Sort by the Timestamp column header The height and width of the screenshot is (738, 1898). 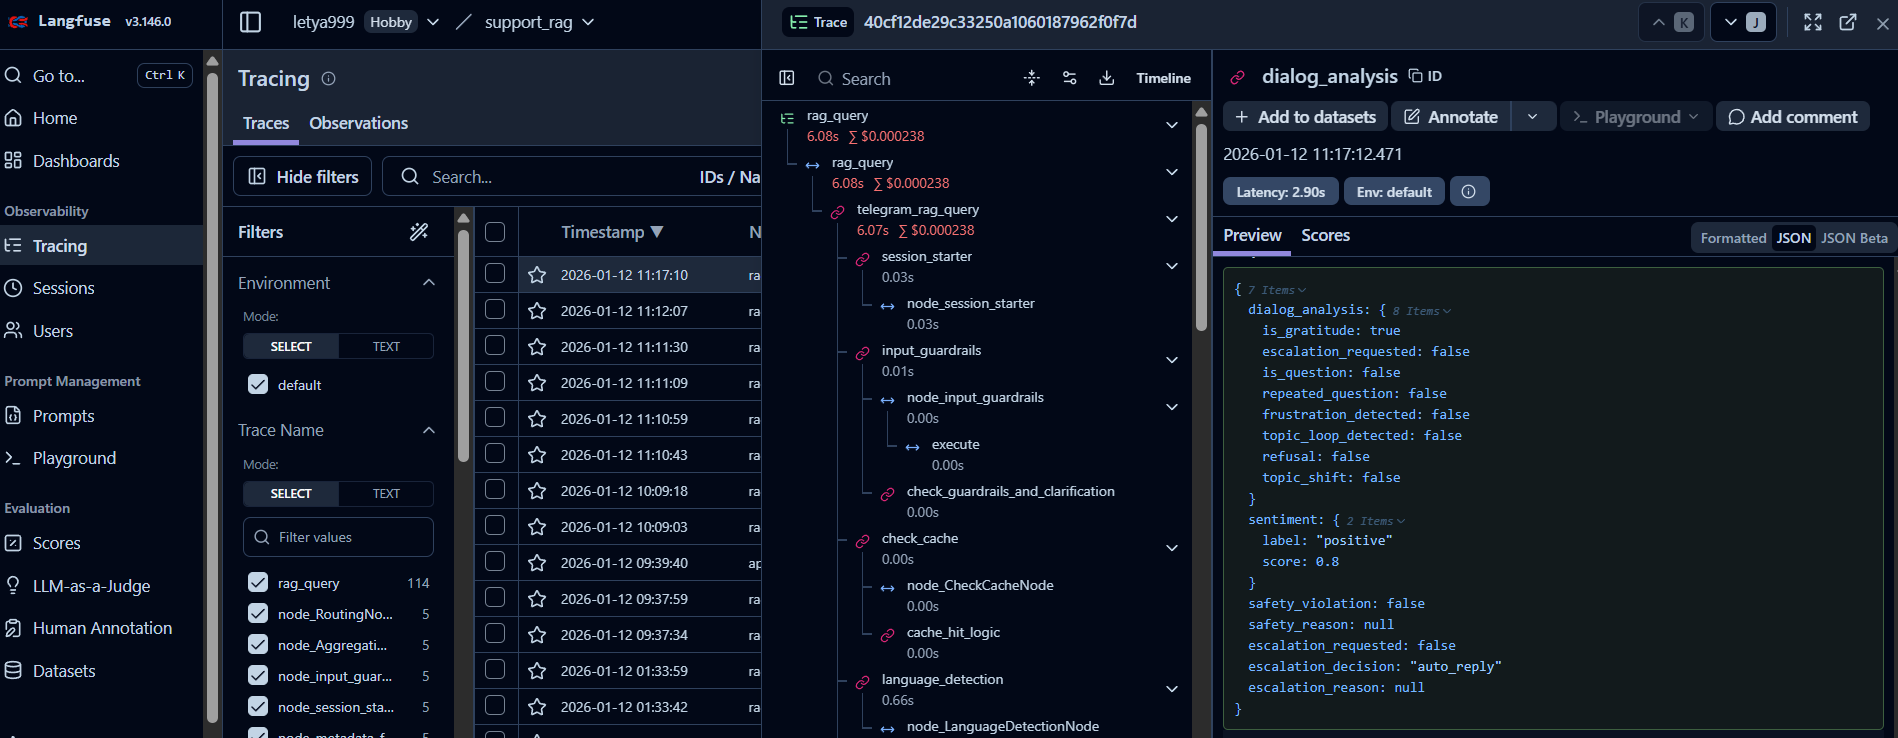(612, 232)
